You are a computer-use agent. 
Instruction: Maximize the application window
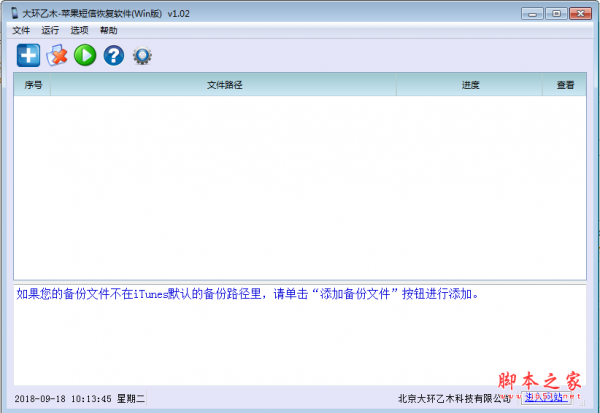point(556,14)
